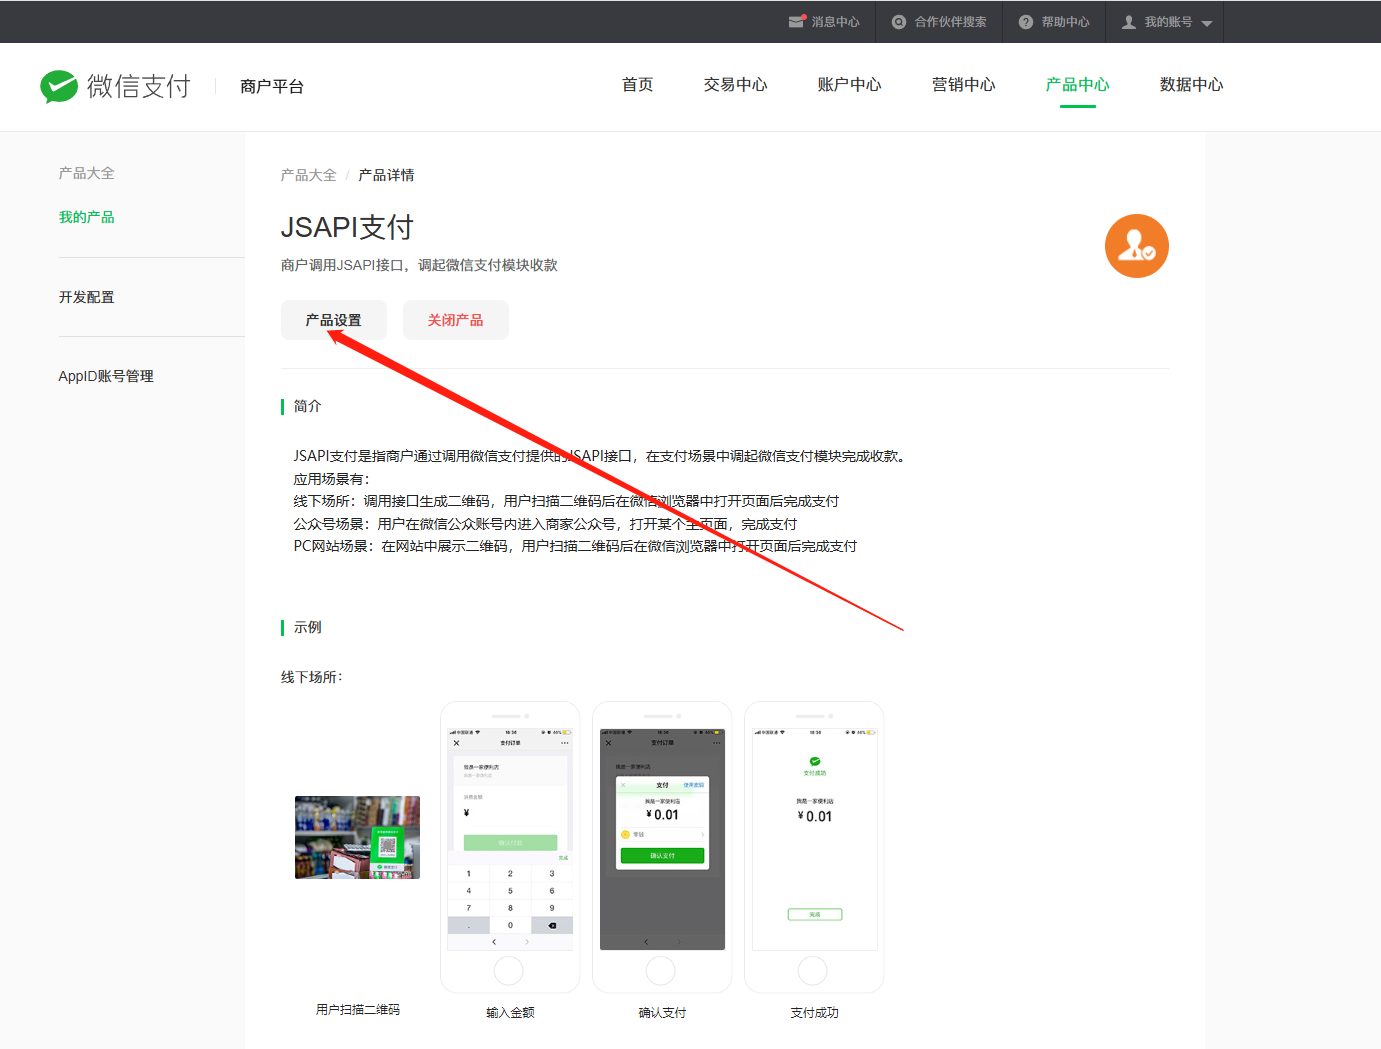Click the 线下场所: label above the examples

[x=312, y=677]
